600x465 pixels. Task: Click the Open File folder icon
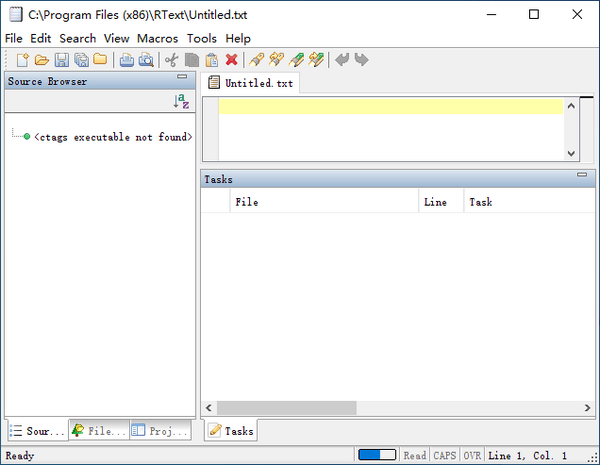coord(42,60)
